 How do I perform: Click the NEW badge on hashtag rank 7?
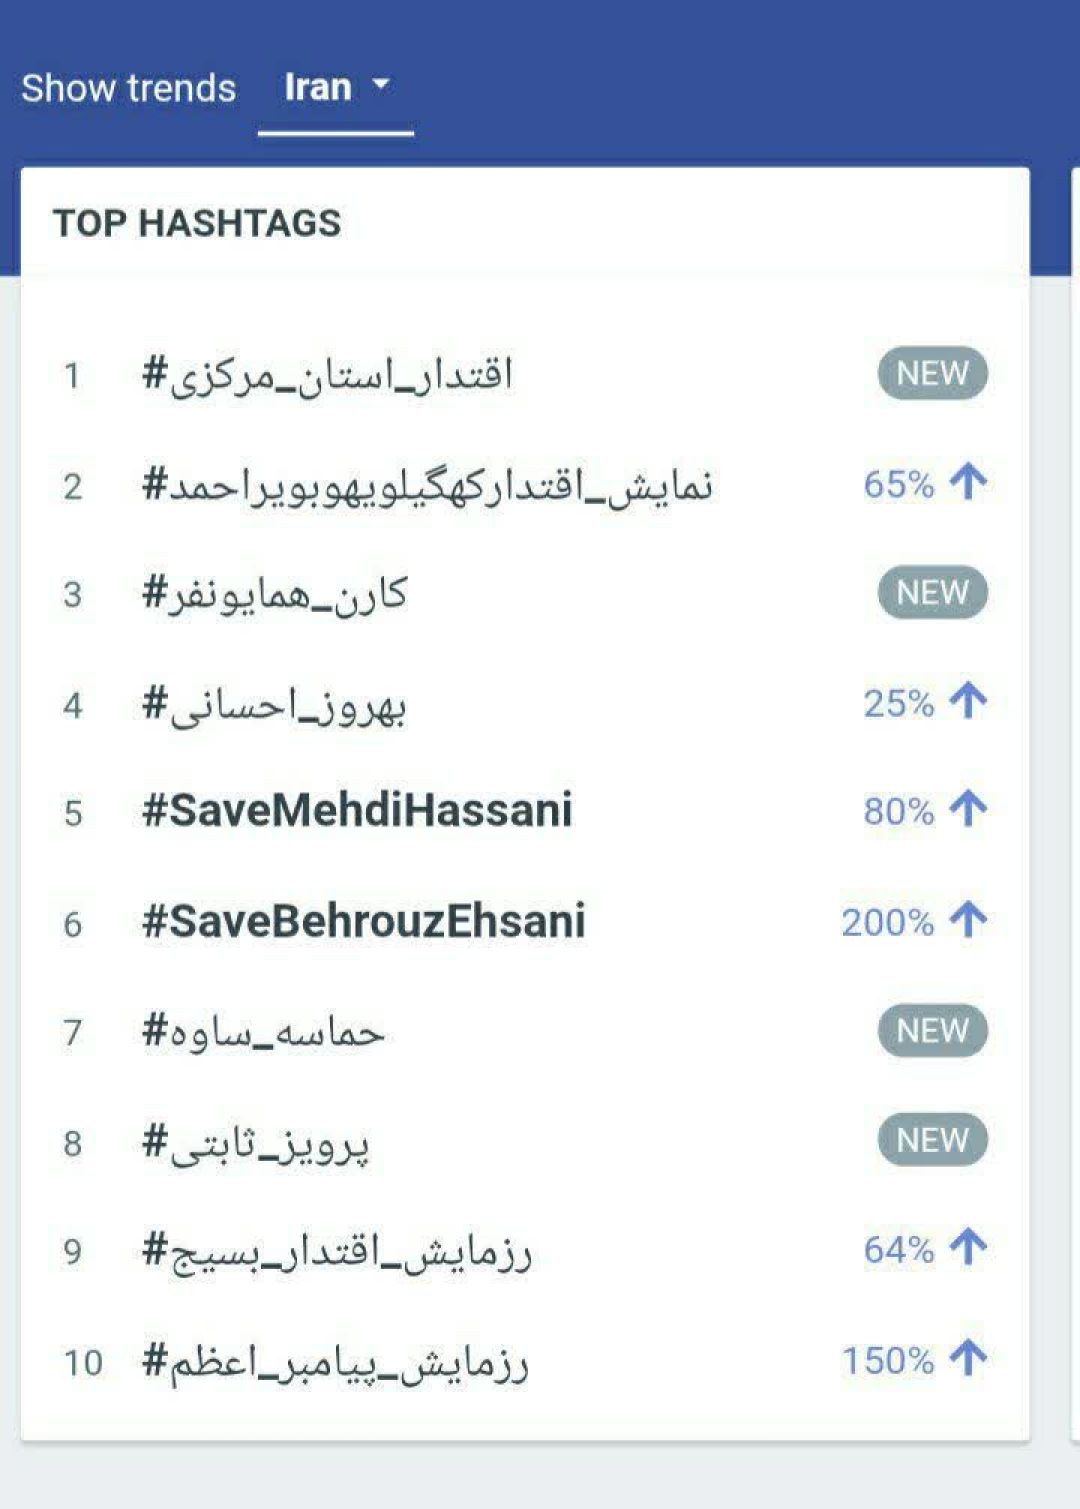932,1031
